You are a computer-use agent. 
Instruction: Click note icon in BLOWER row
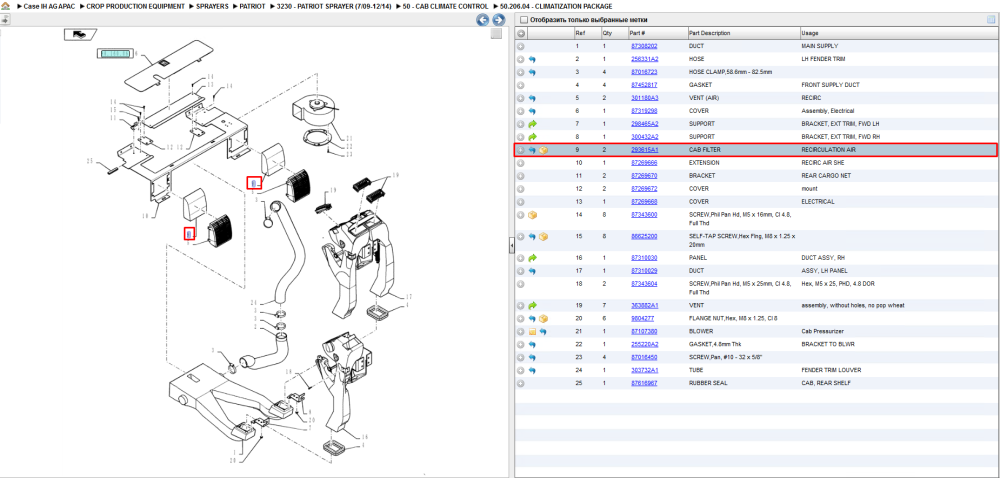click(533, 331)
